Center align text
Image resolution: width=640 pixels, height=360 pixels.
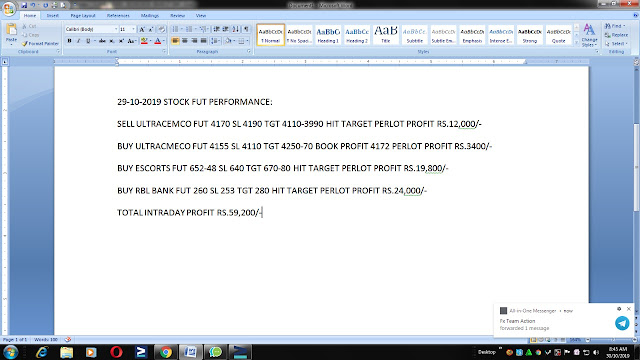[x=184, y=41]
